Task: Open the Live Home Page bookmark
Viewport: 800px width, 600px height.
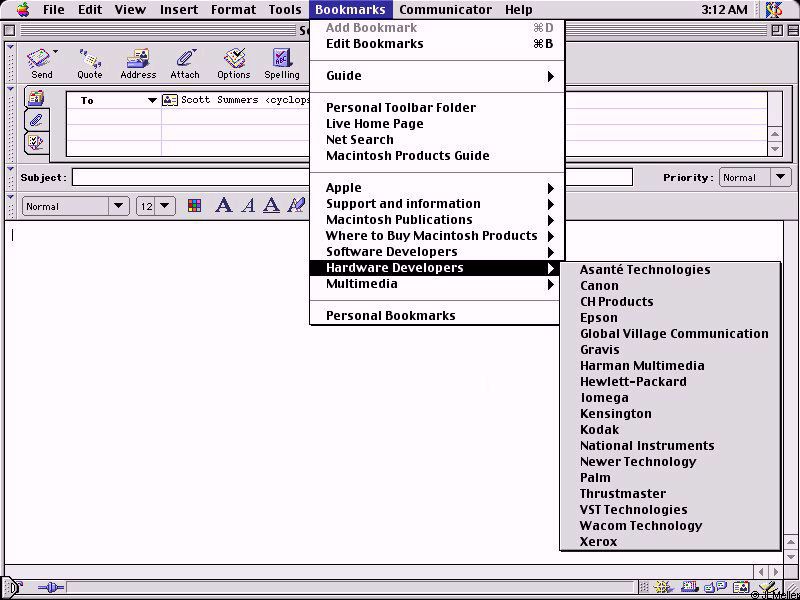Action: pyautogui.click(x=437, y=124)
